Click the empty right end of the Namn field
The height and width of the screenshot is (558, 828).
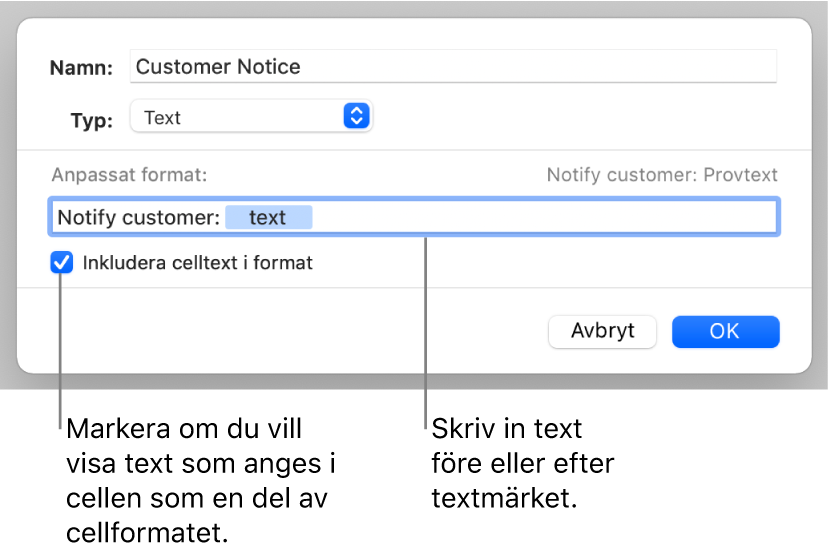click(600, 67)
